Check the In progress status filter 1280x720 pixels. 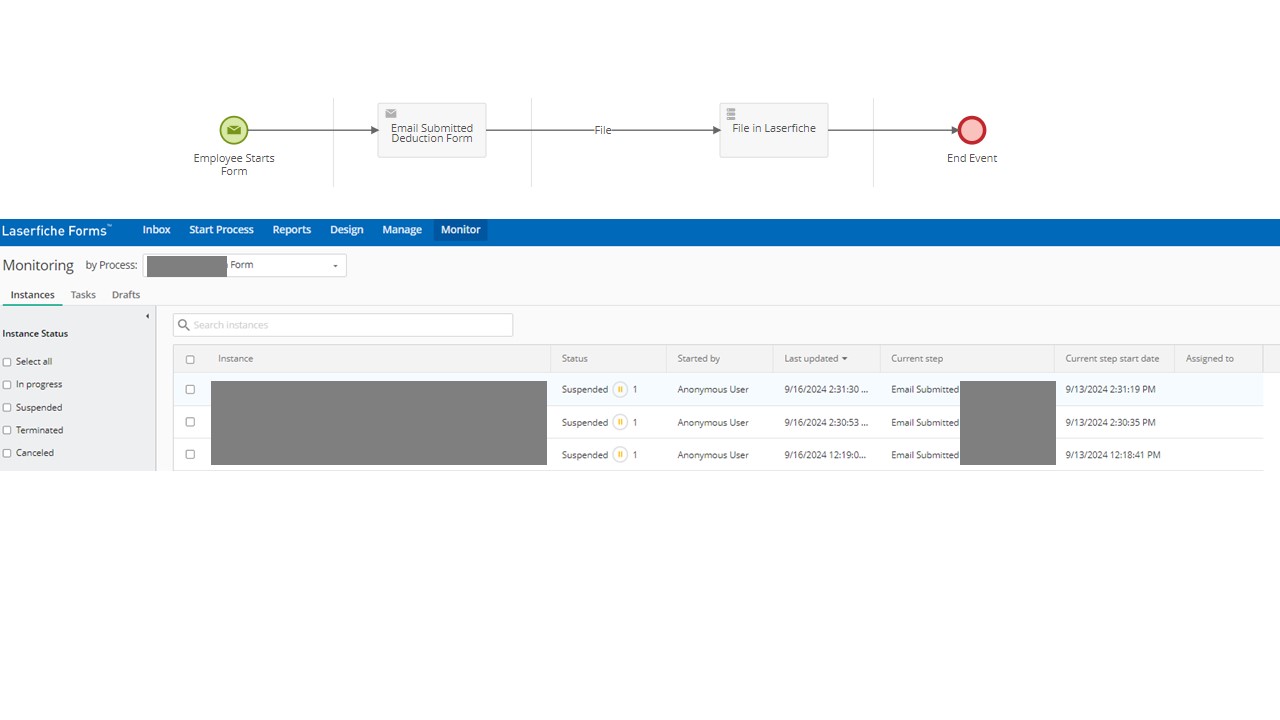(x=7, y=385)
